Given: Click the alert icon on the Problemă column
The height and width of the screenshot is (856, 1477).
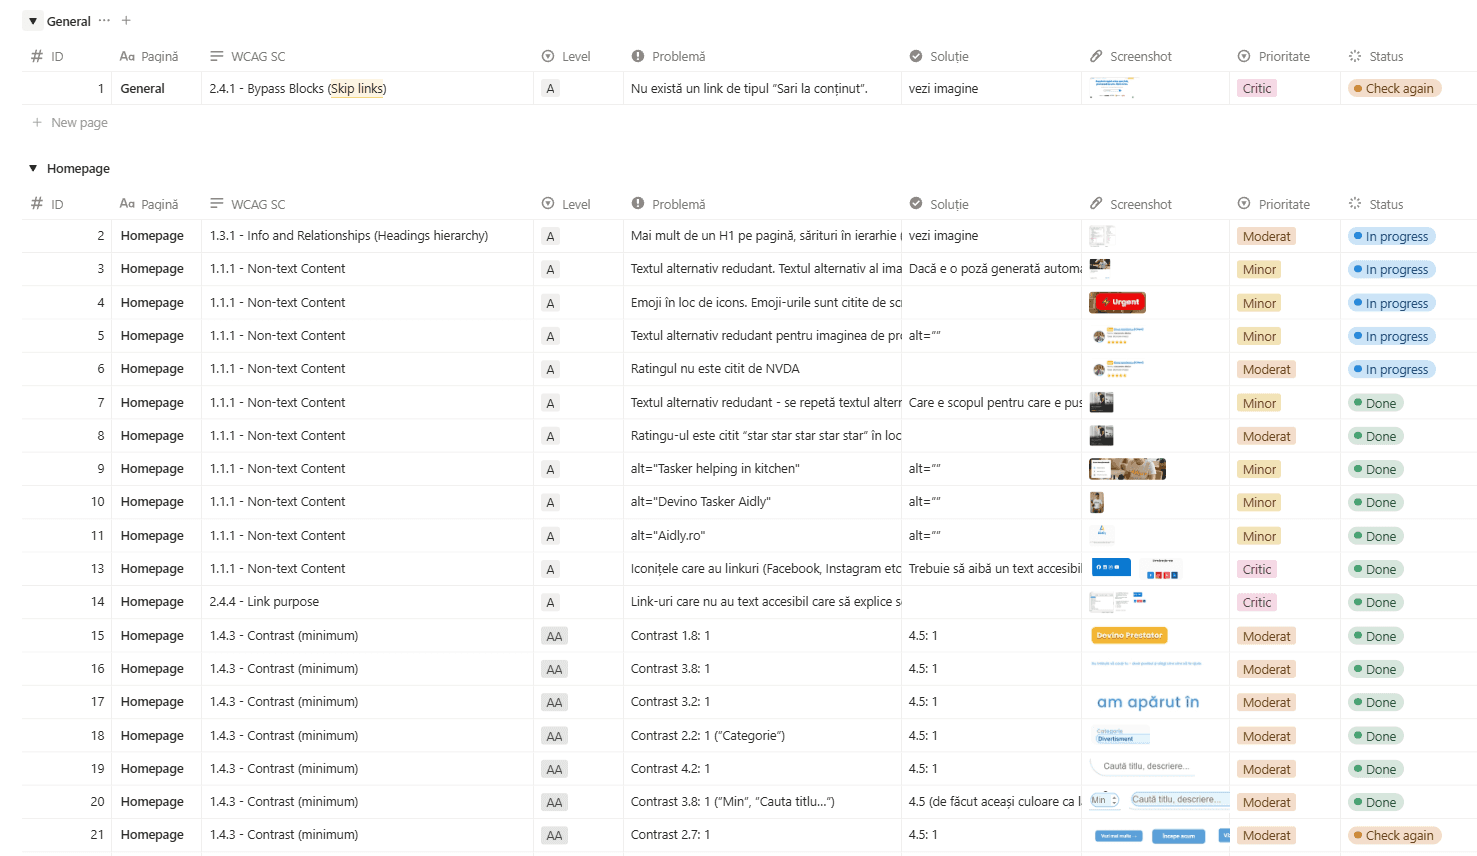Looking at the screenshot, I should 637,56.
